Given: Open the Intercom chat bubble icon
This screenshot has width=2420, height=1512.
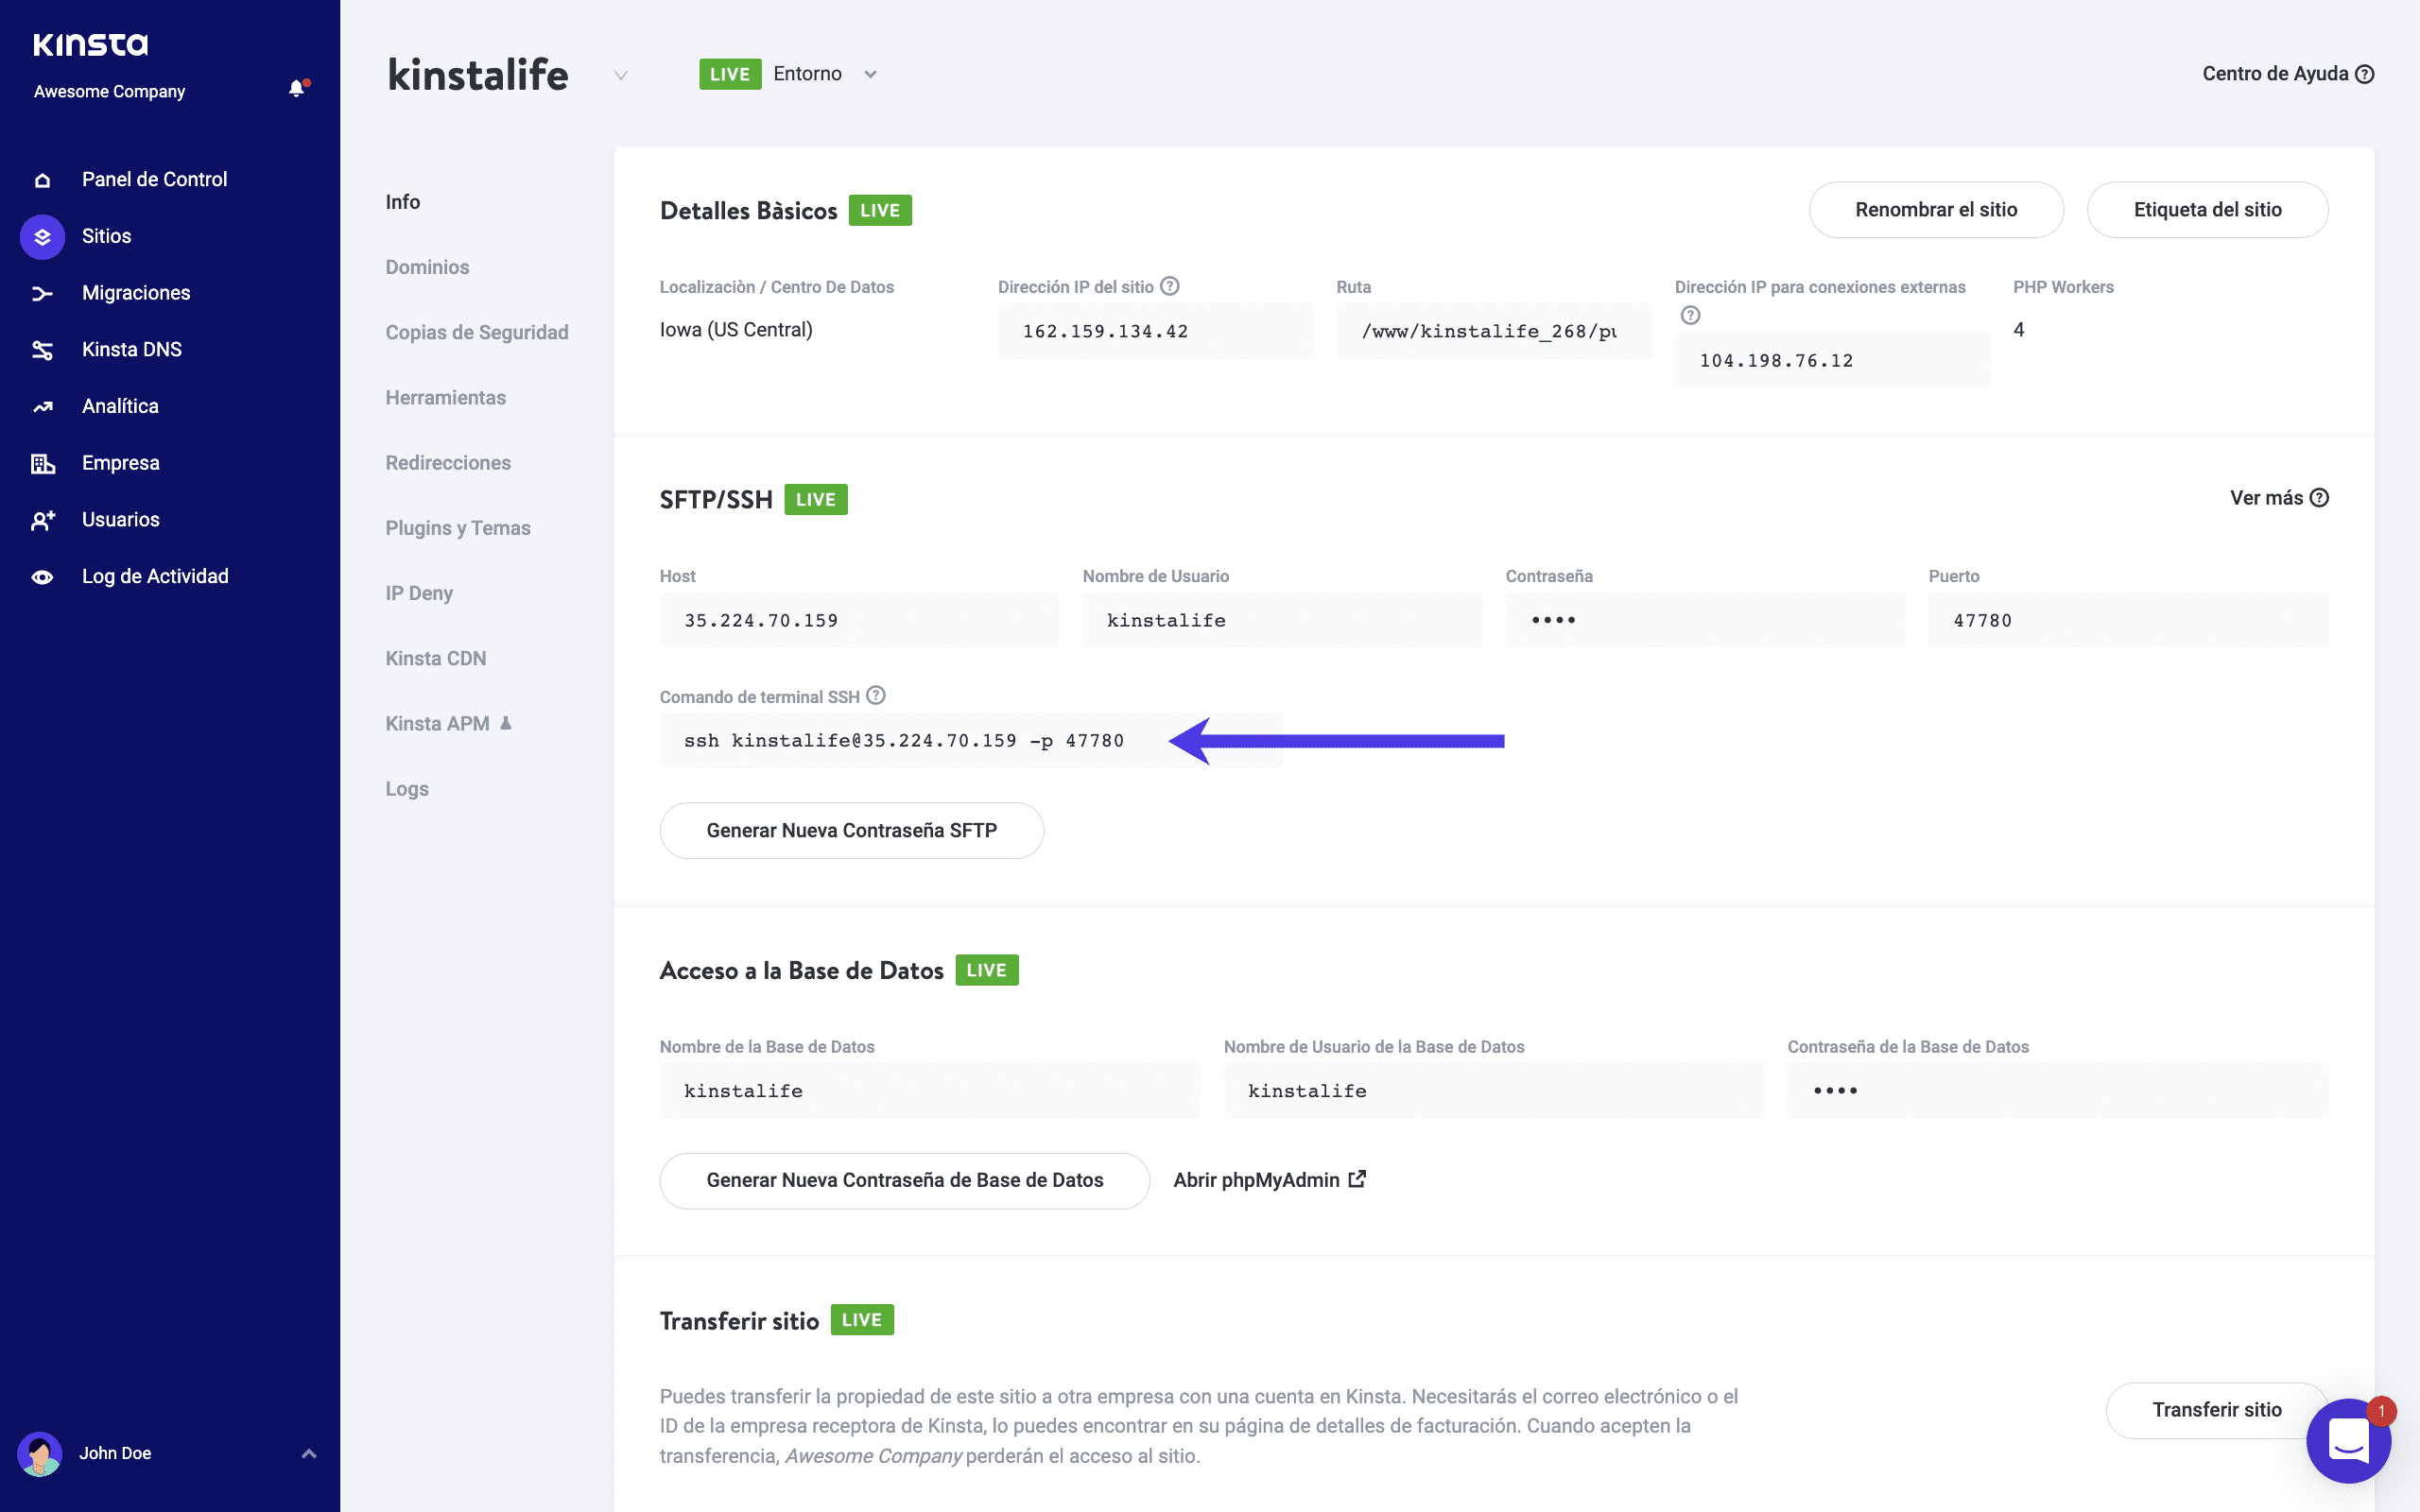Looking at the screenshot, I should pyautogui.click(x=2347, y=1440).
